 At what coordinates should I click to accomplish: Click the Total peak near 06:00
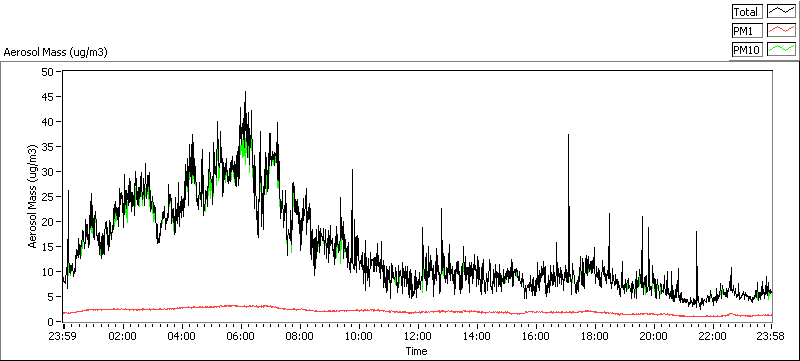[x=245, y=92]
